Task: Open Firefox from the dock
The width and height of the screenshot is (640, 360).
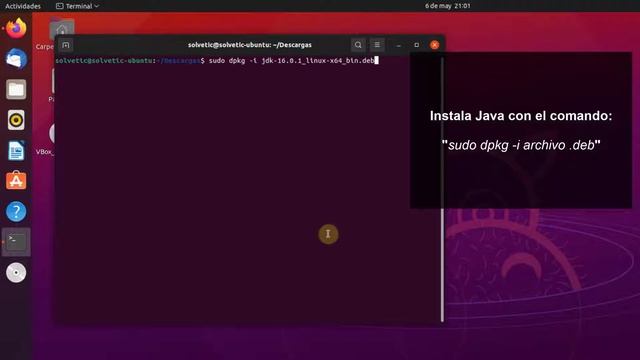Action: (x=16, y=28)
